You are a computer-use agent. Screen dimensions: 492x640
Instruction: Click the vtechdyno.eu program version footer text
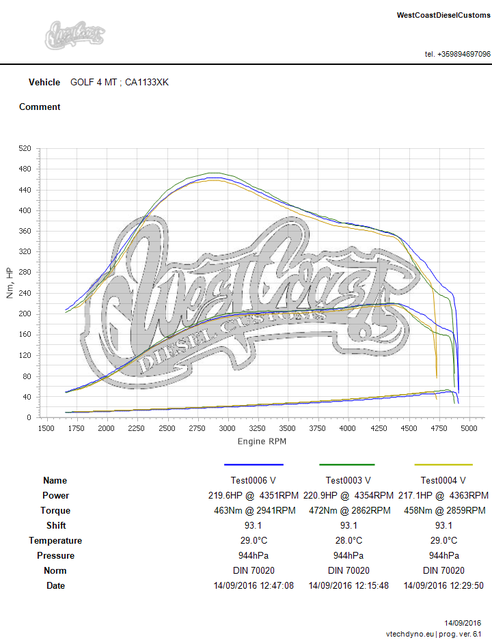click(434, 634)
